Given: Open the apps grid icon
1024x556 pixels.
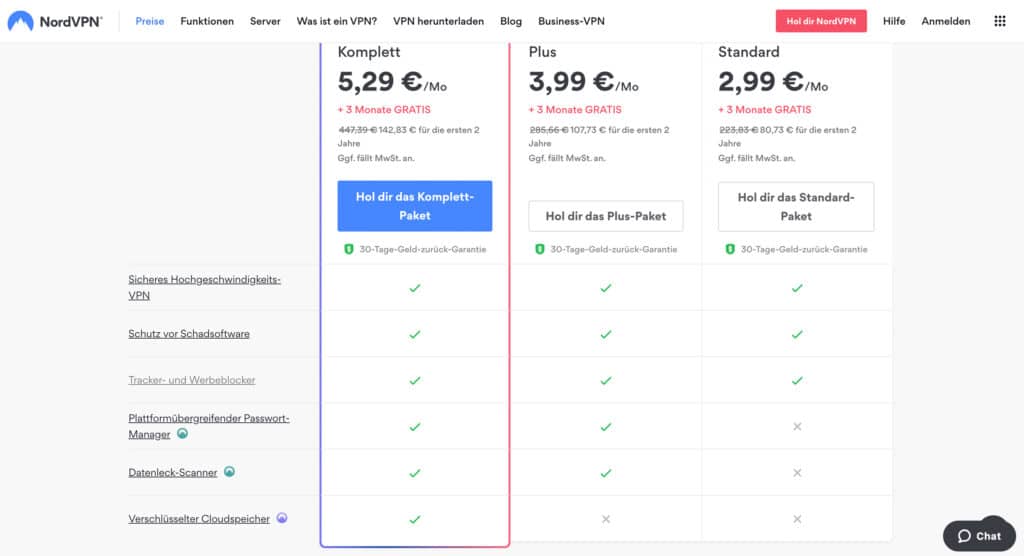Looking at the screenshot, I should (x=1000, y=21).
